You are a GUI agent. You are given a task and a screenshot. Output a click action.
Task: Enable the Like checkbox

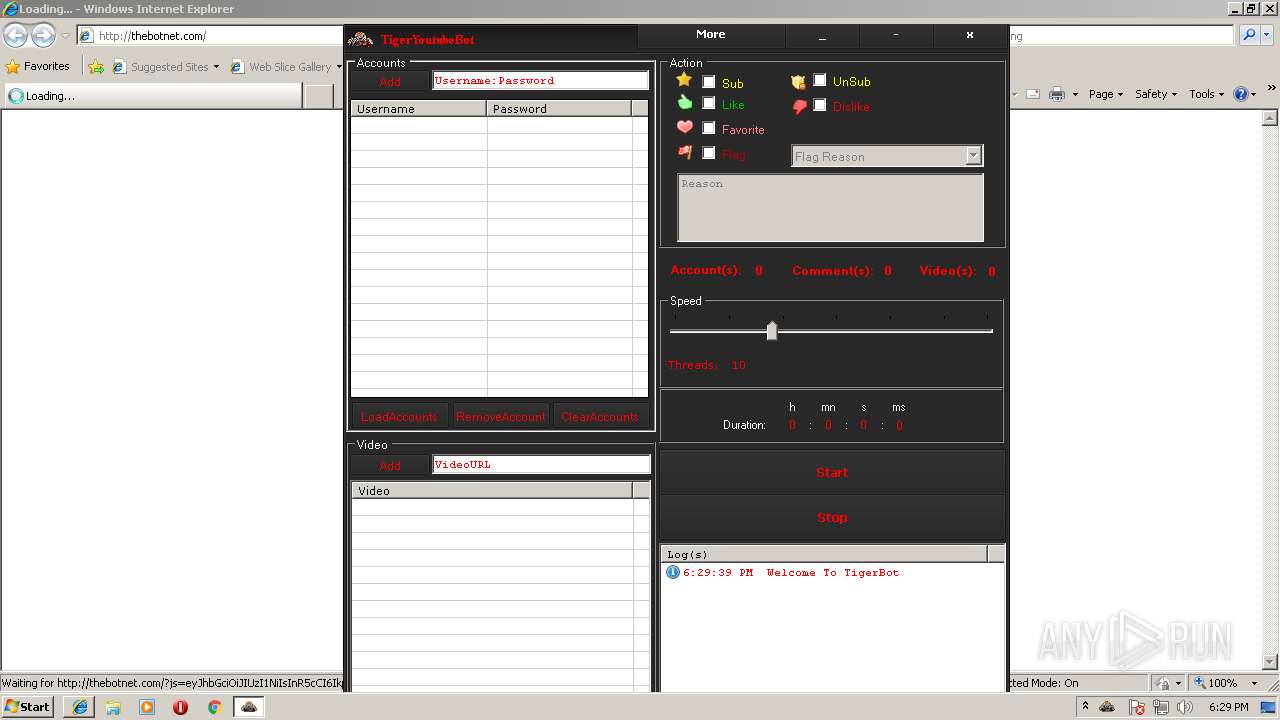[709, 103]
